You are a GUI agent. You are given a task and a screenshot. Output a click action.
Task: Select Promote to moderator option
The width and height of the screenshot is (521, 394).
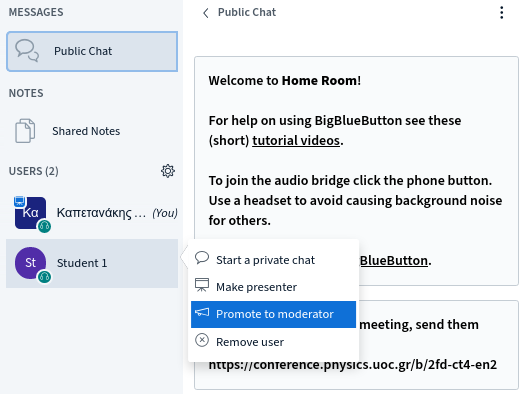coord(273,314)
